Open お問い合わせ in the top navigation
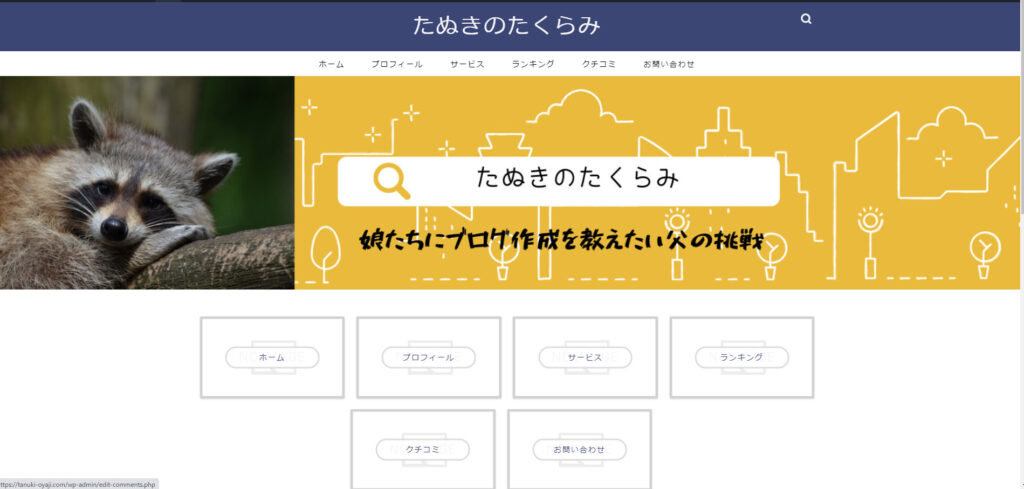This screenshot has width=1024, height=489. click(x=669, y=64)
